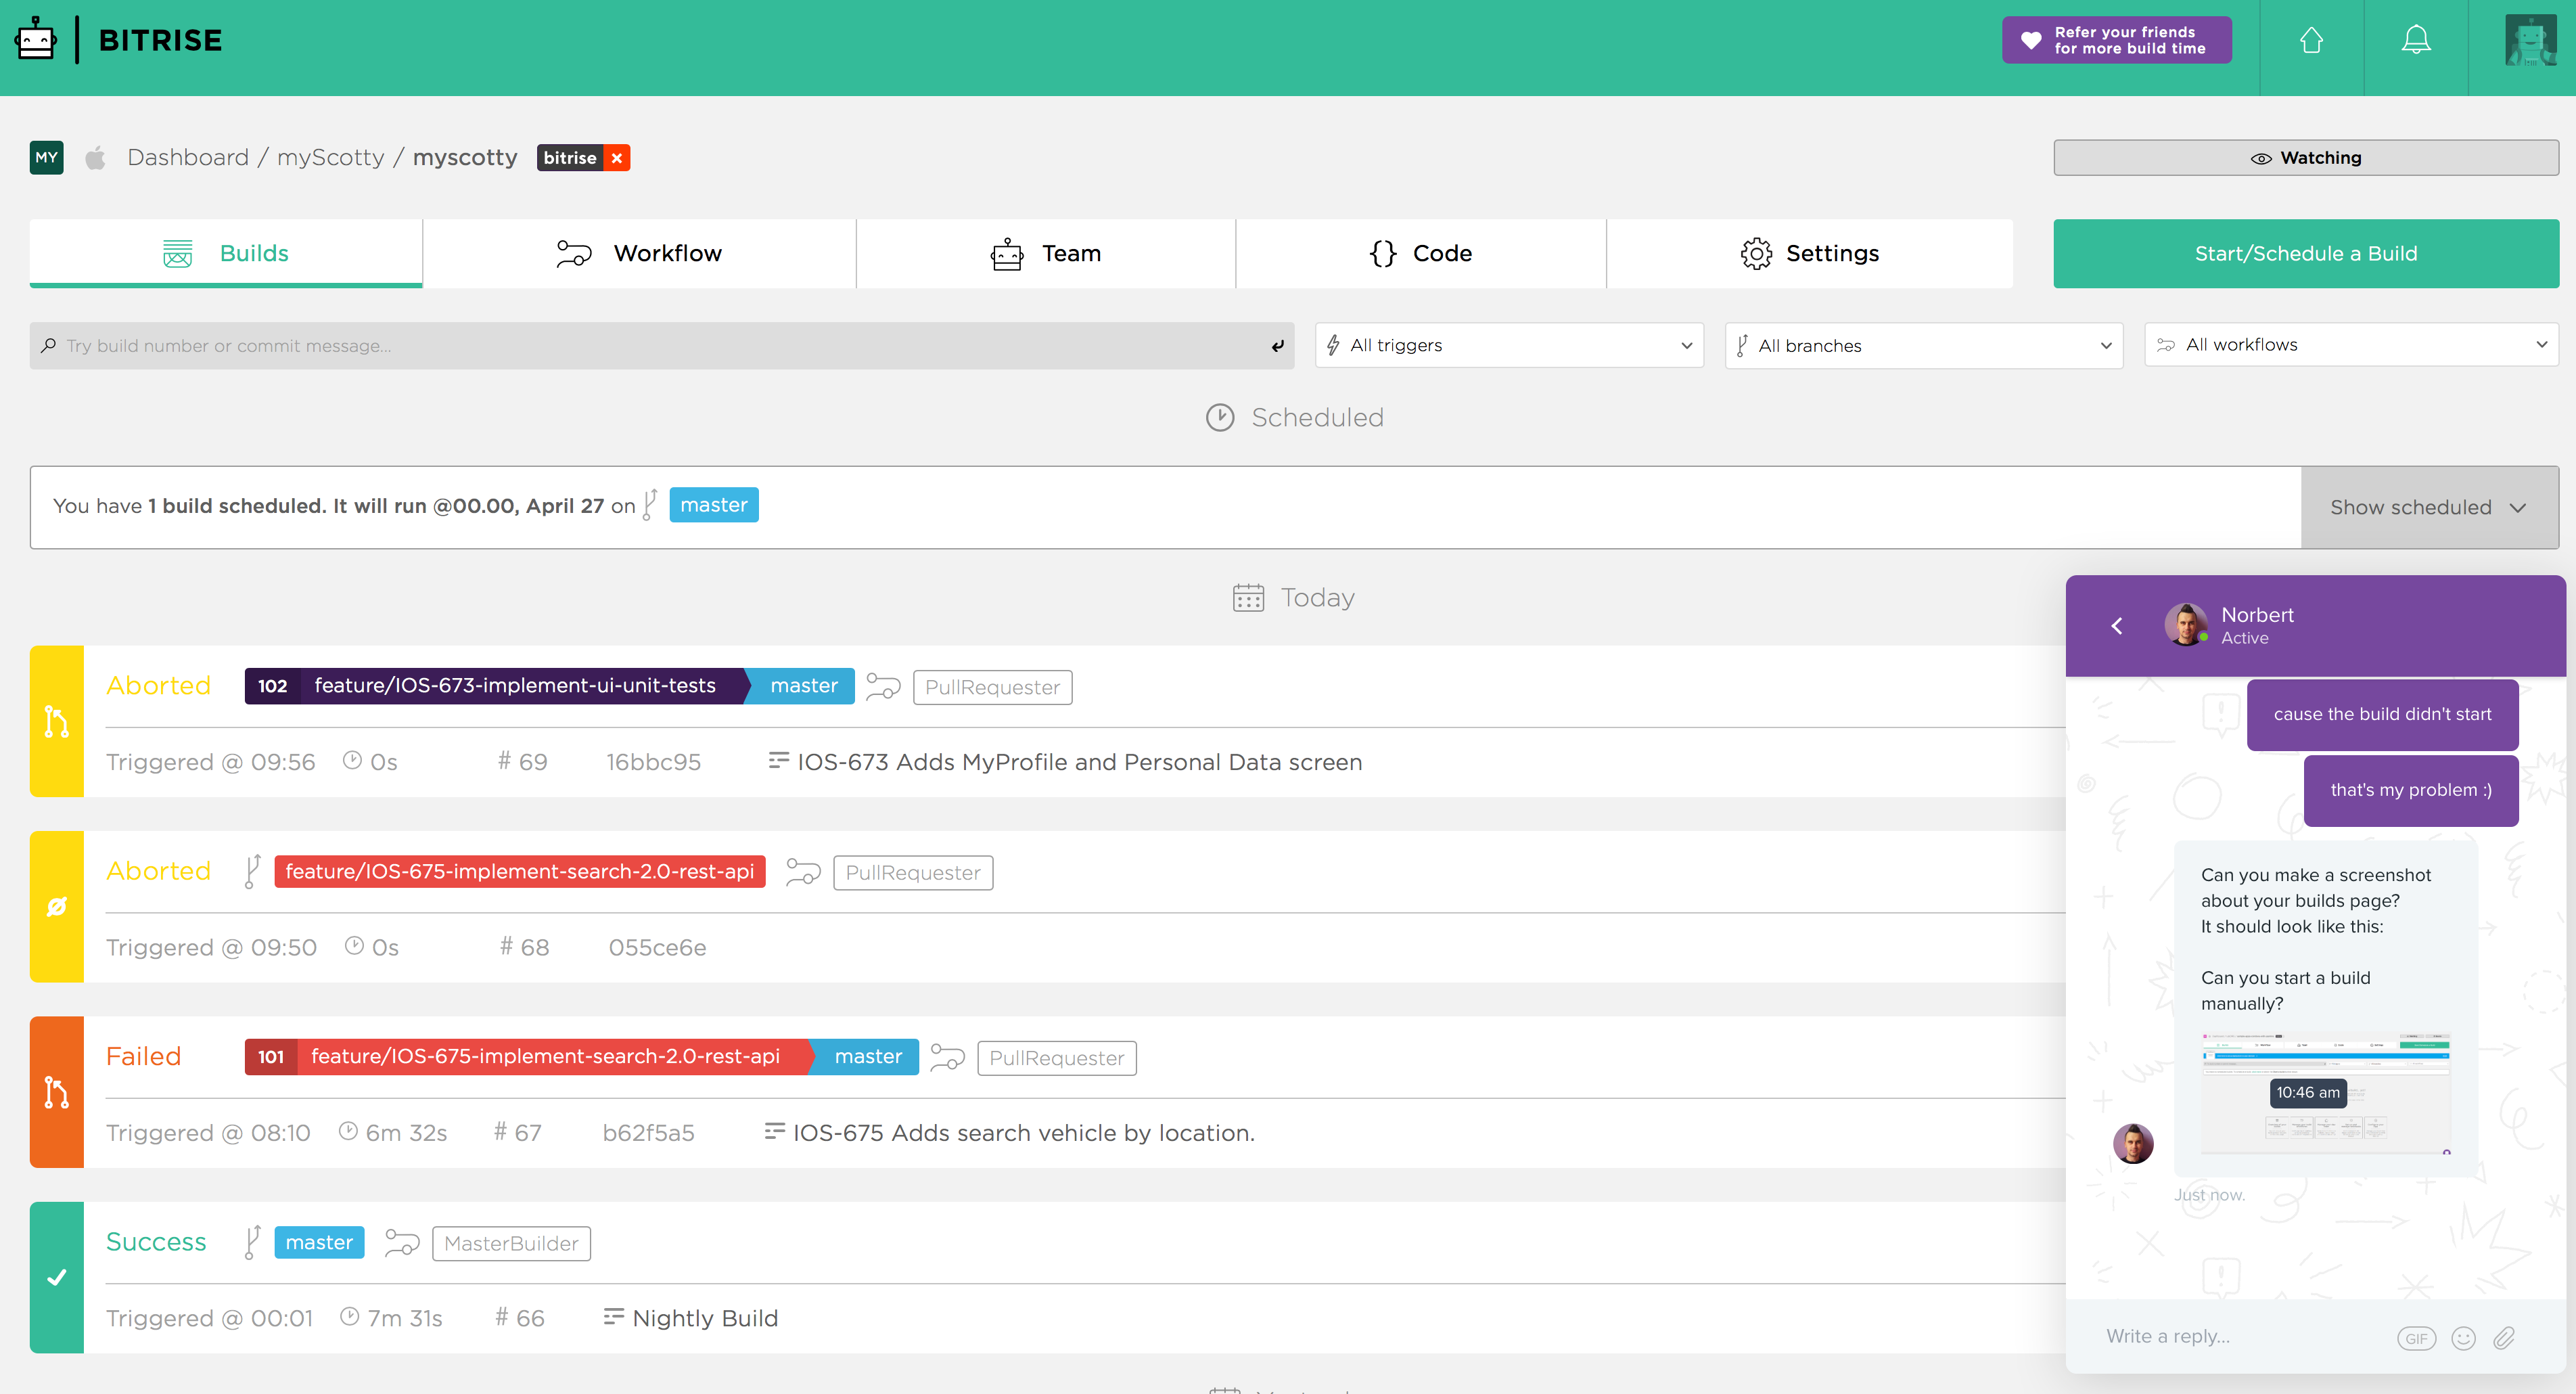
Task: Remove the bitrise tag with x
Action: pos(617,158)
